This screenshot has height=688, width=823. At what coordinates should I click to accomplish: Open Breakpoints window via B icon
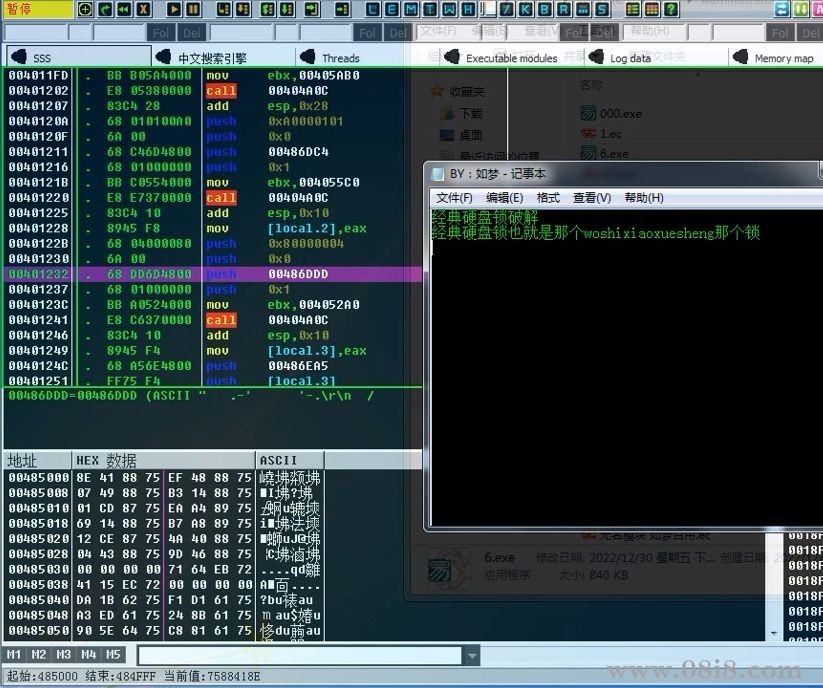tap(545, 9)
